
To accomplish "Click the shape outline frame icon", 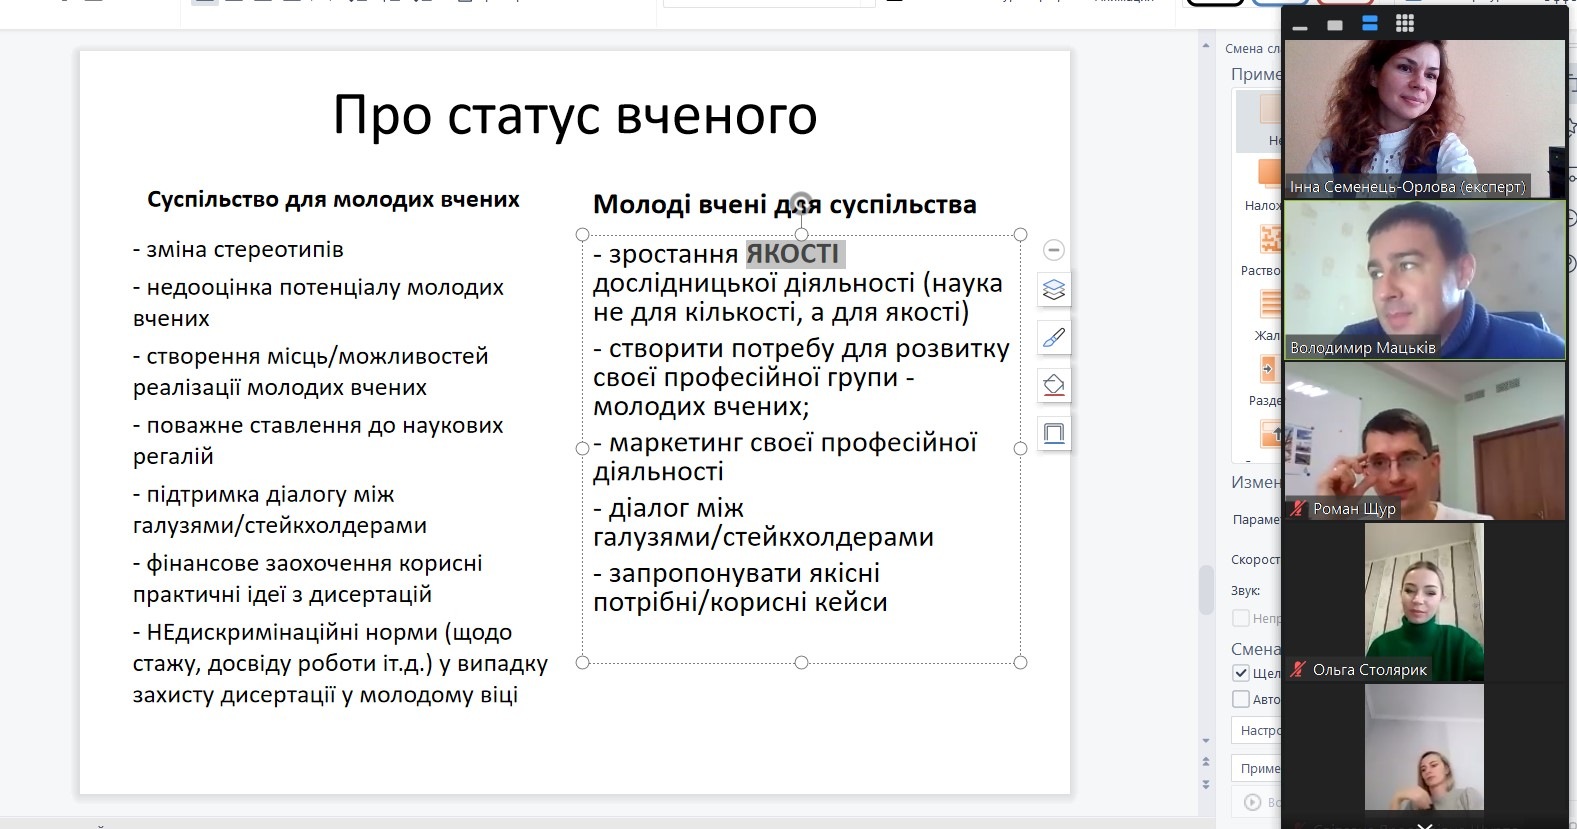I will point(1054,433).
